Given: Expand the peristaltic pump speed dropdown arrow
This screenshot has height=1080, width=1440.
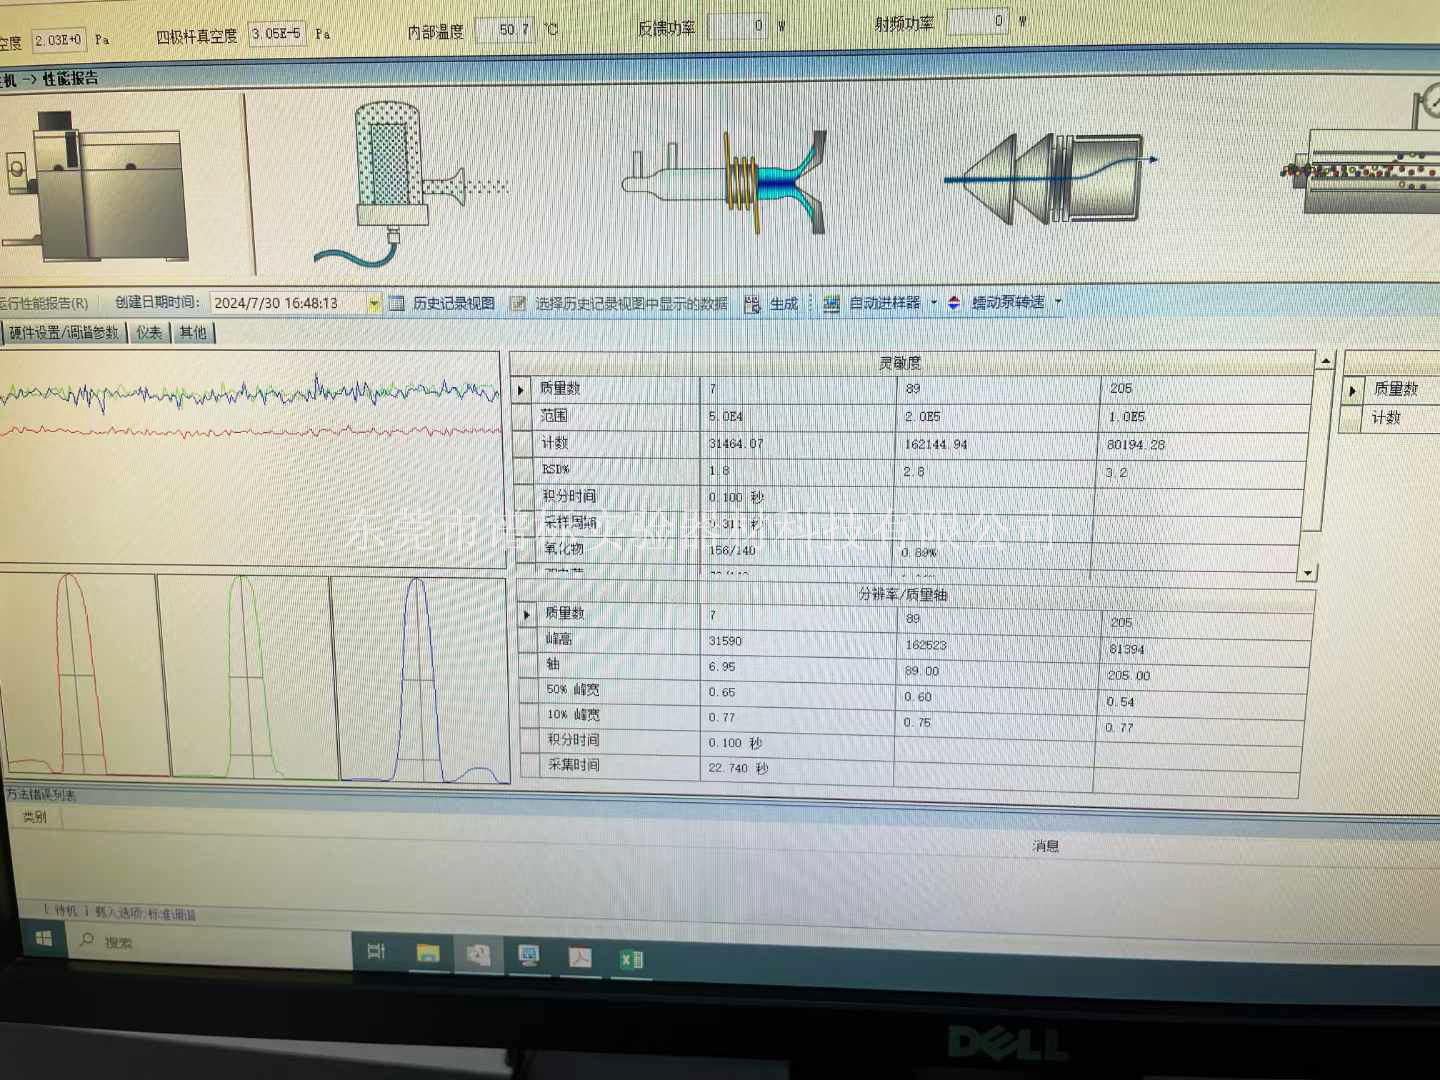Looking at the screenshot, I should [x=1058, y=301].
